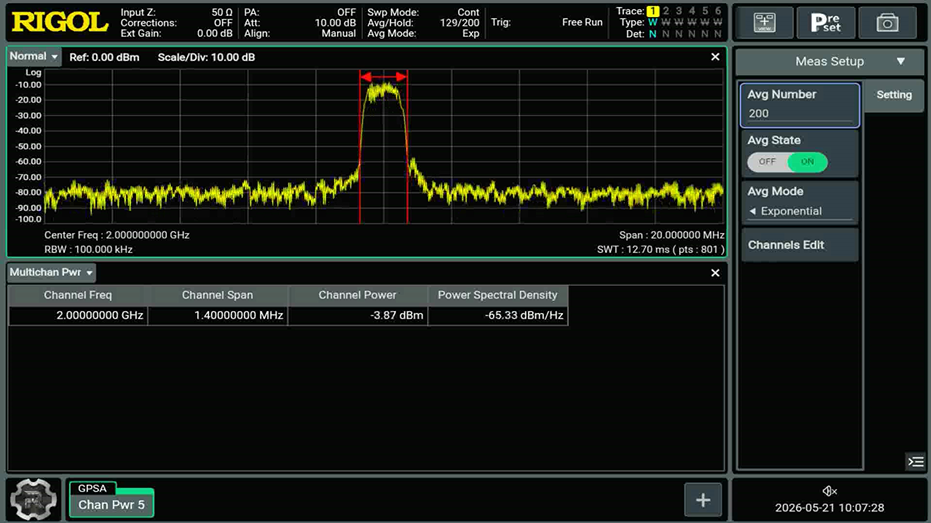Capture a screenshot with the camera icon
This screenshot has height=523, width=931.
coord(887,23)
